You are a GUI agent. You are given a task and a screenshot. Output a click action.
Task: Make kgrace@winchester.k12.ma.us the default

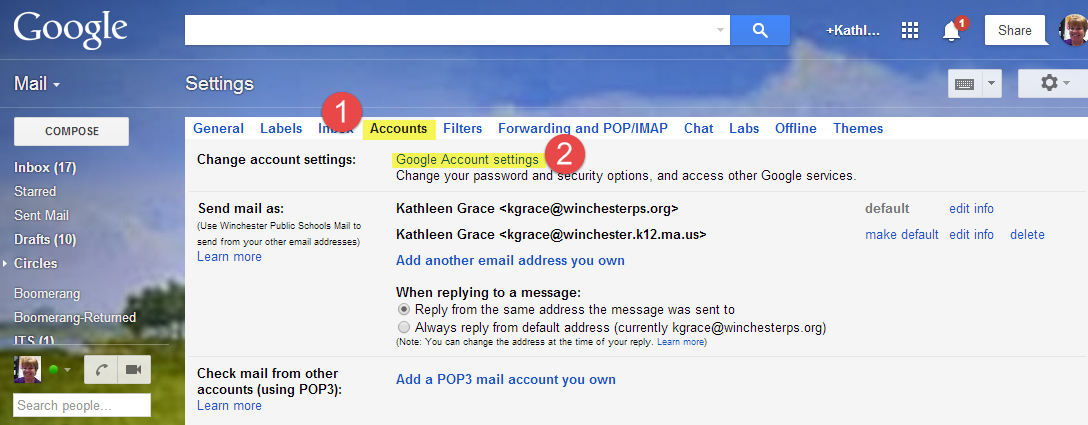902,235
